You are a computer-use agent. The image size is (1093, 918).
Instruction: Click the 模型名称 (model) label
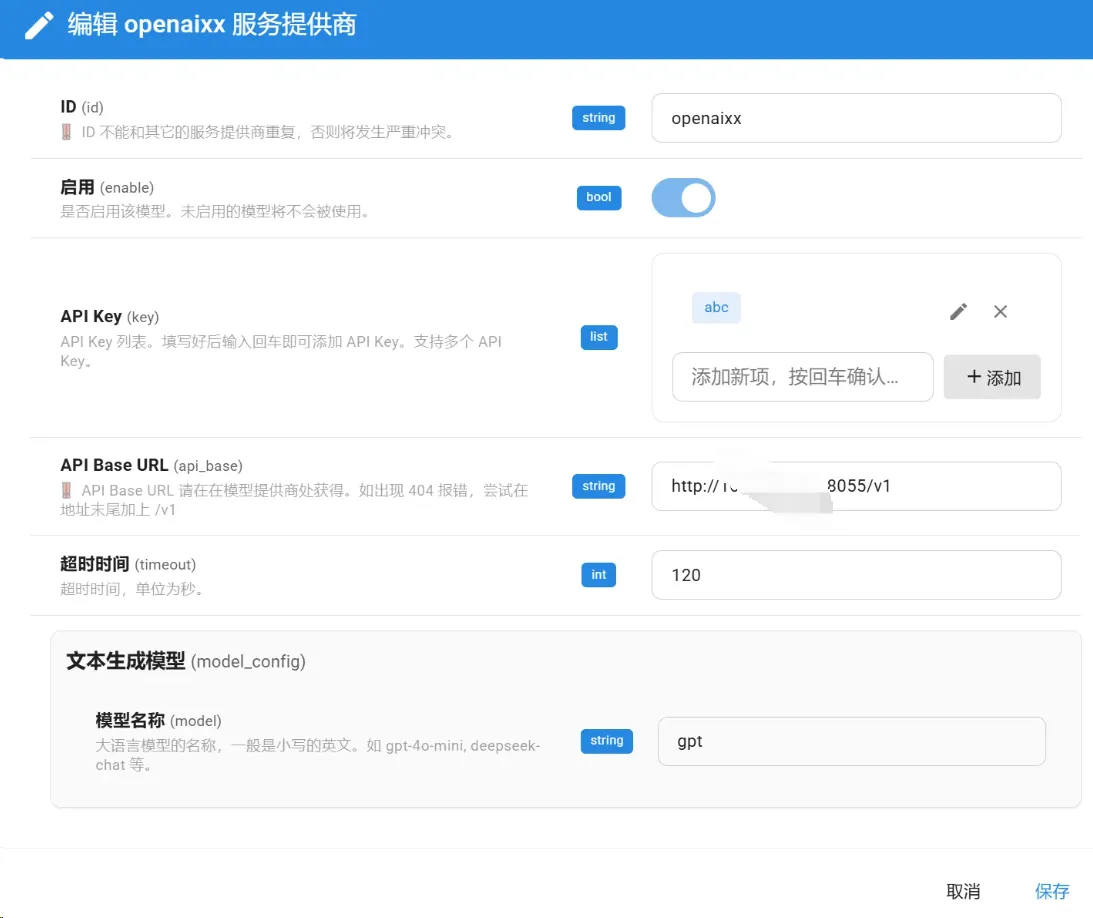pyautogui.click(x=158, y=720)
